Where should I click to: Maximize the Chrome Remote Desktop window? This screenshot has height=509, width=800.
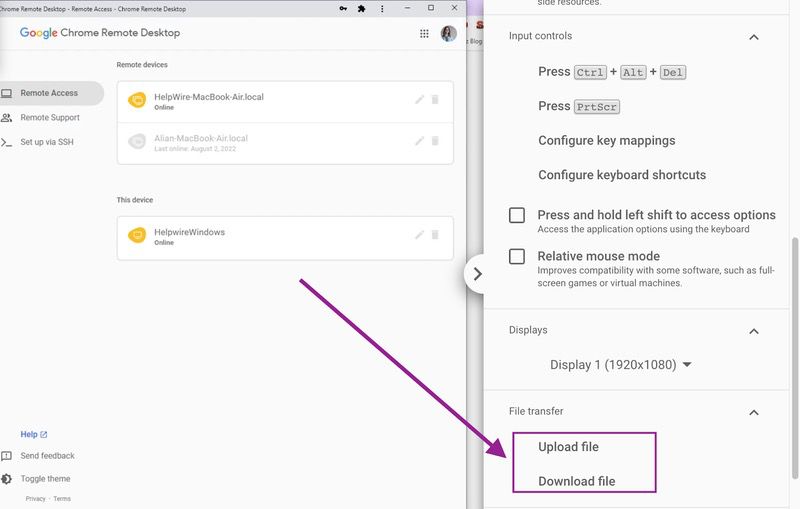click(x=431, y=8)
